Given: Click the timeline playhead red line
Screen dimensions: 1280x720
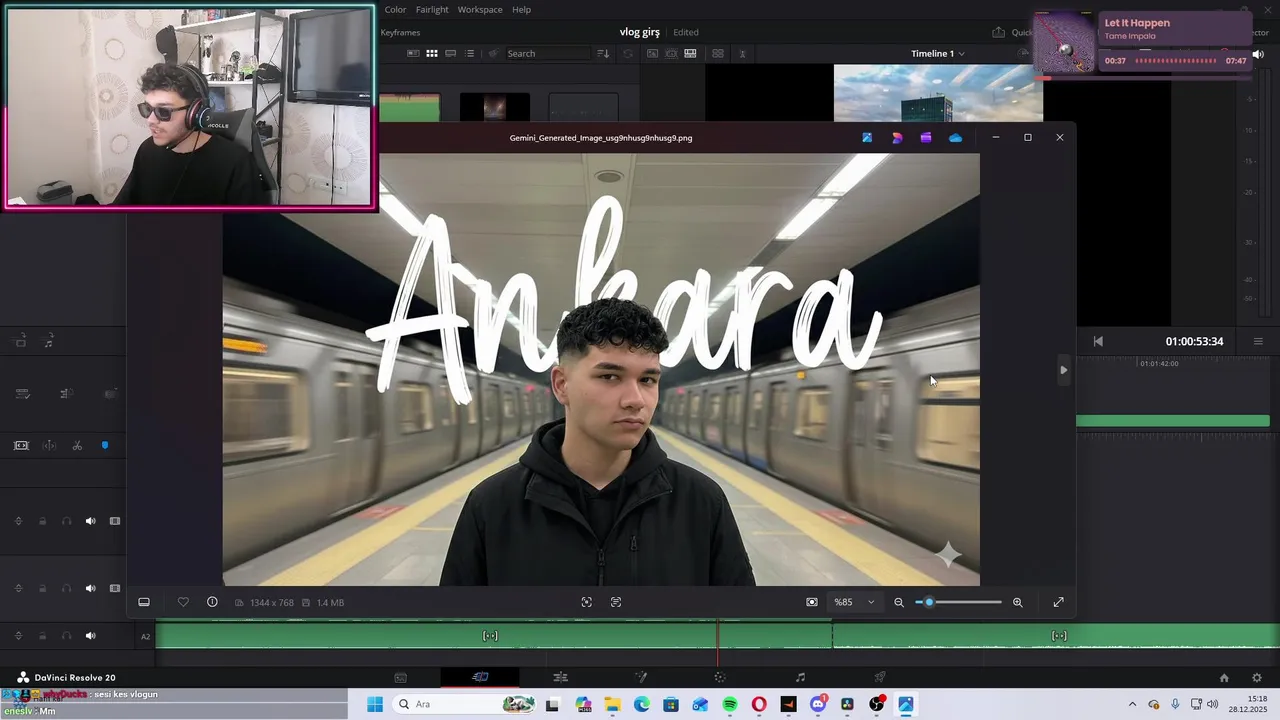Looking at the screenshot, I should tap(717, 642).
